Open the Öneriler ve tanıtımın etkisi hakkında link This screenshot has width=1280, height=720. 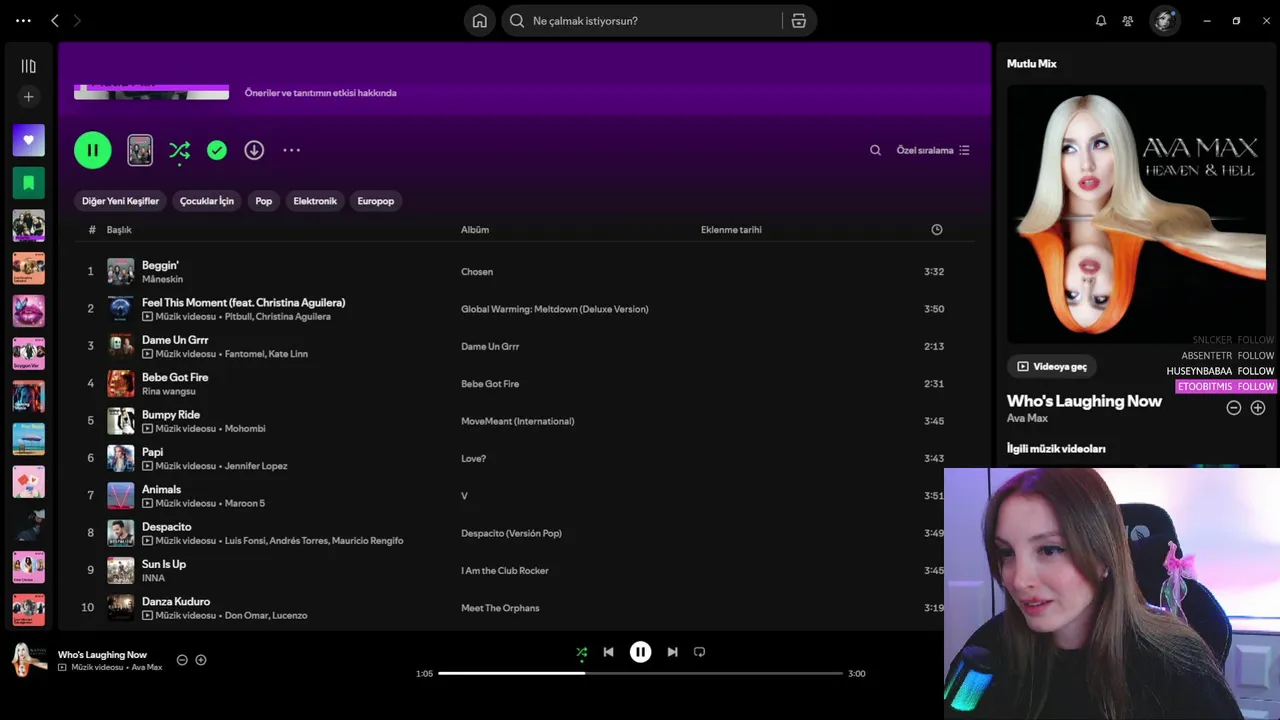point(321,93)
